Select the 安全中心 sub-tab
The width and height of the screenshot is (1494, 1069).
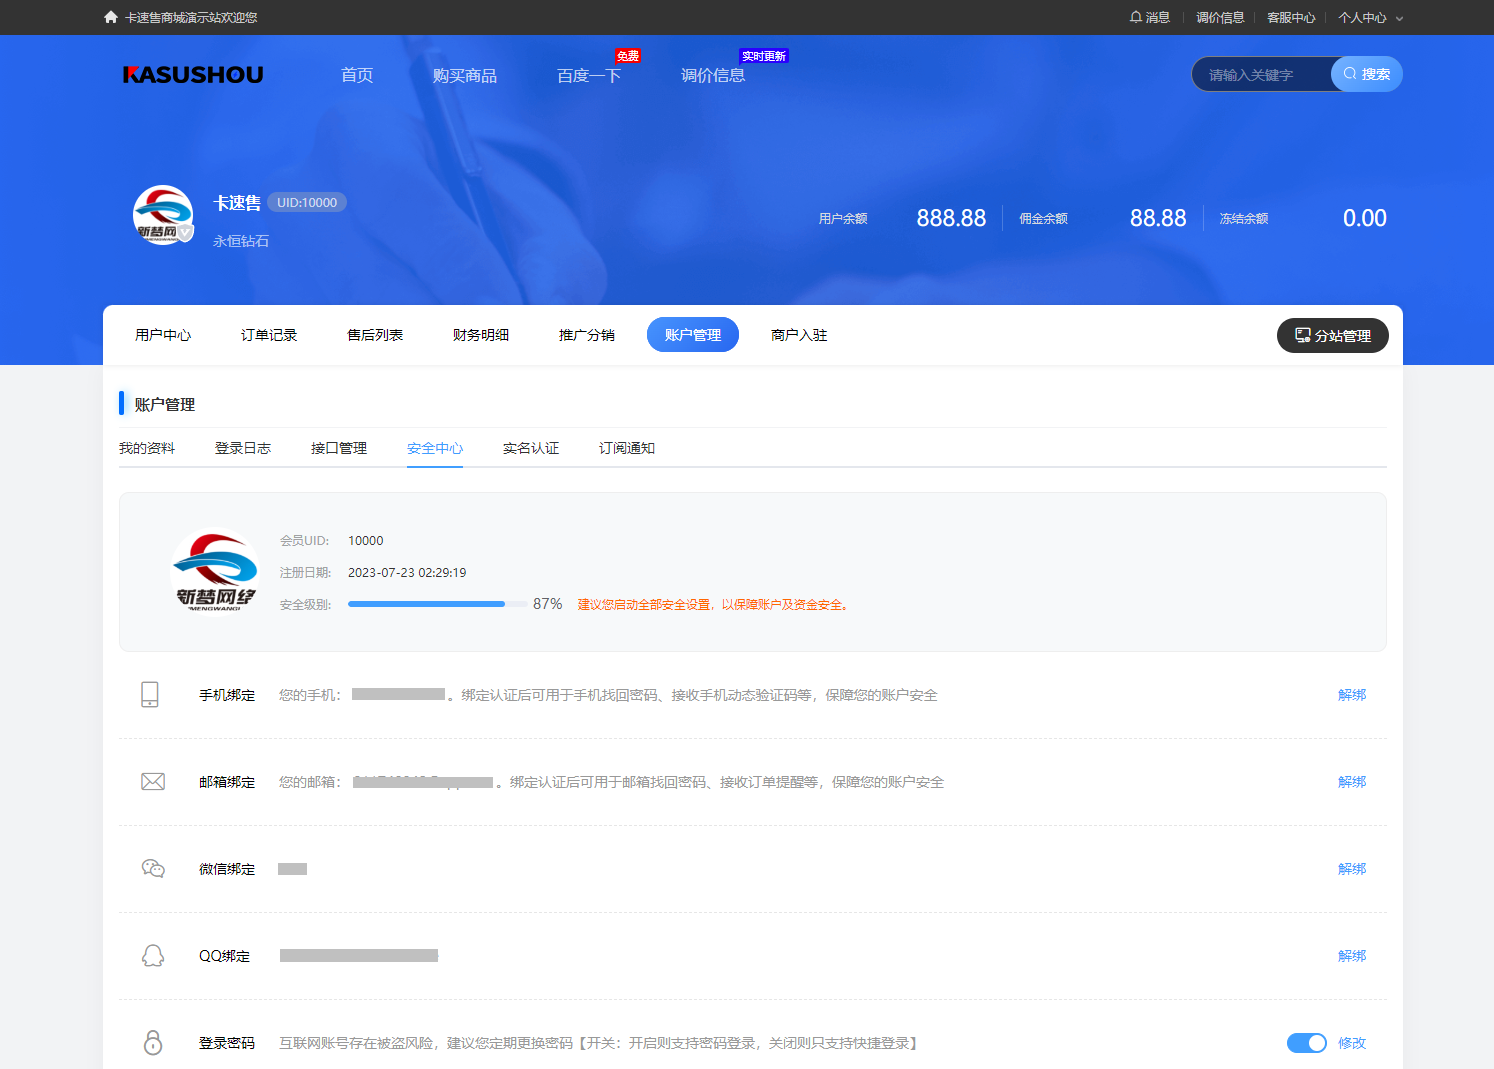(435, 448)
